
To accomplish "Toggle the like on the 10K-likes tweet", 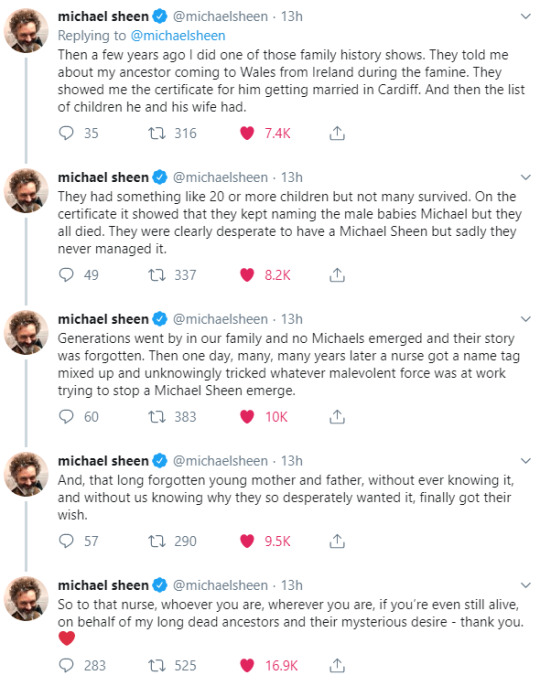I will (x=247, y=416).
